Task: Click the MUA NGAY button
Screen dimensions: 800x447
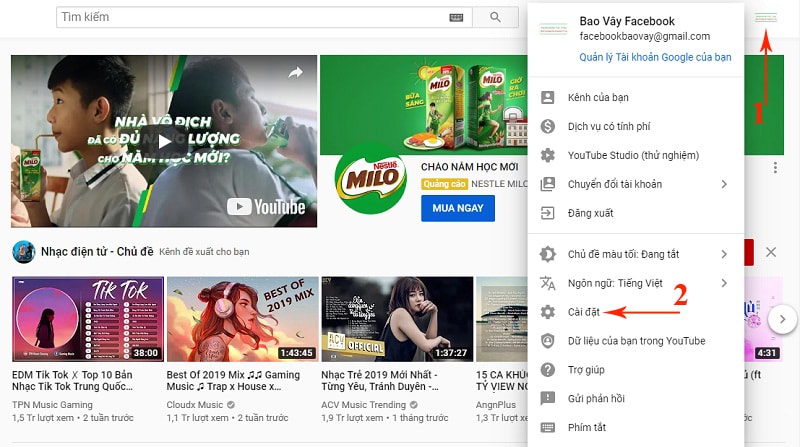Action: (x=458, y=208)
